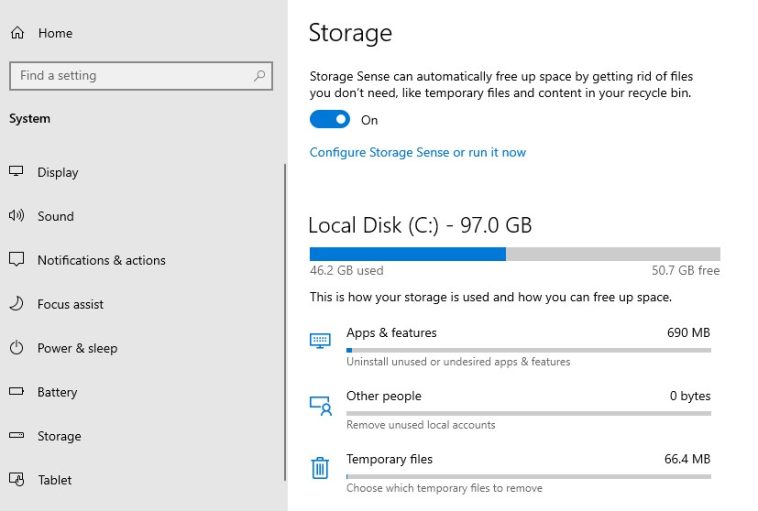
Task: Click the Power & sleep icon
Action: [x=16, y=348]
